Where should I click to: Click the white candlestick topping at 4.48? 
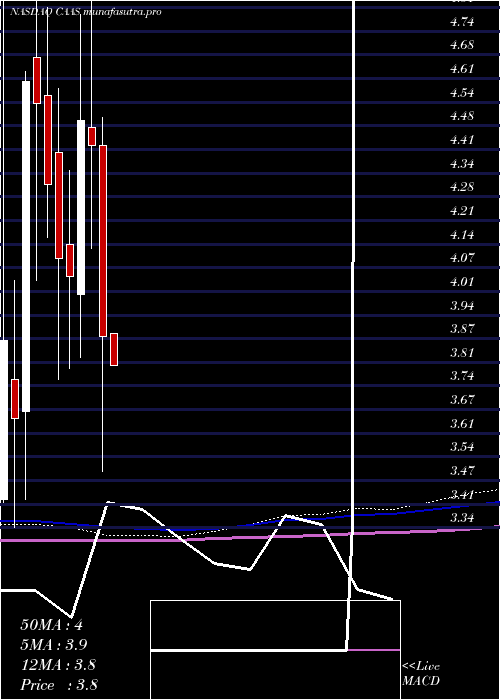(x=81, y=207)
